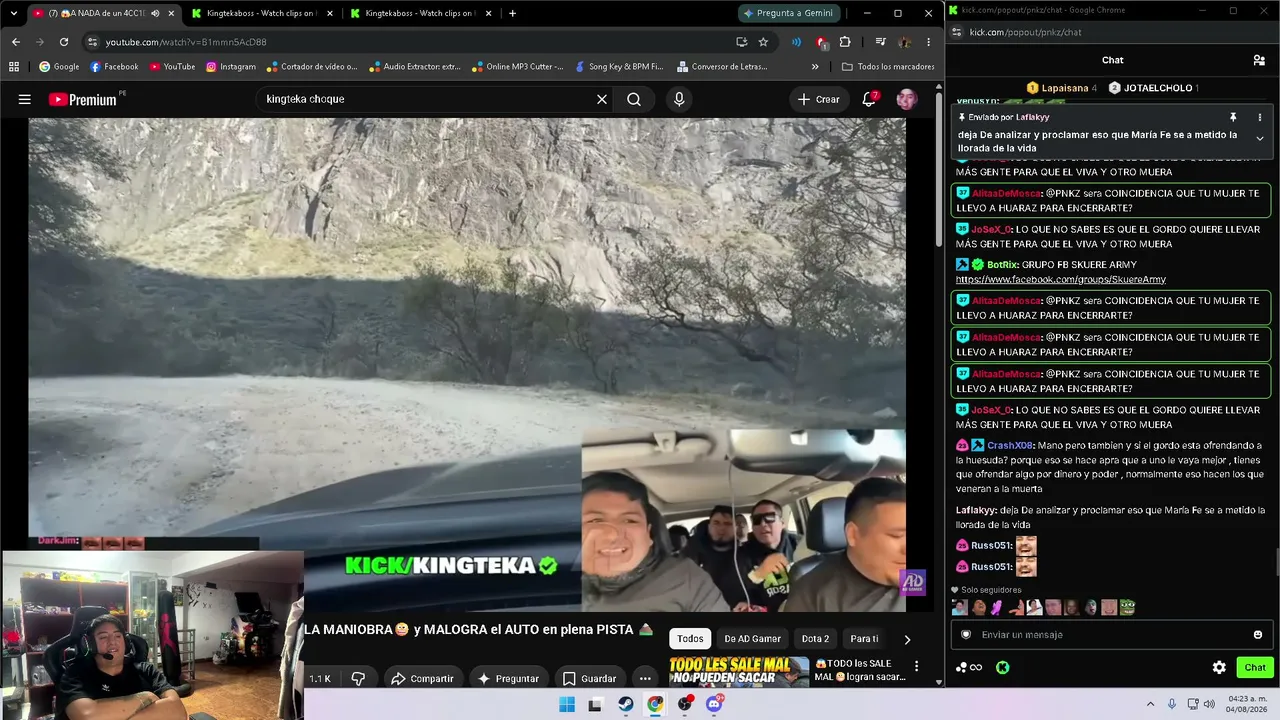1280x720 pixels.
Task: Open the Facebook bookmark
Action: 114,67
